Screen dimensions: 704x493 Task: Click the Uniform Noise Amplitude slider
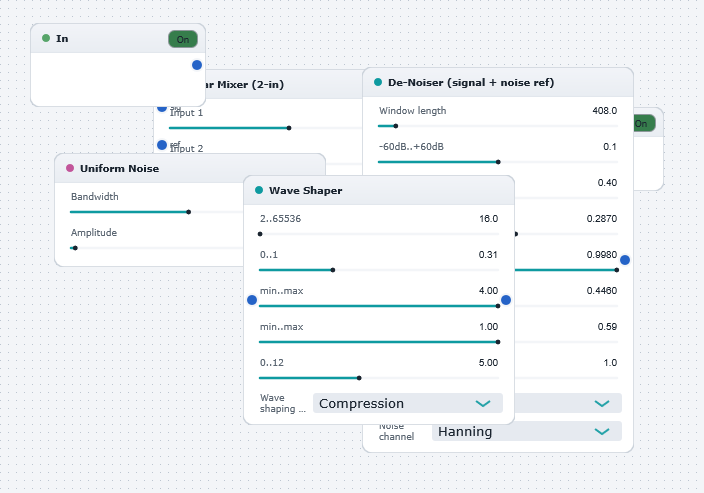pos(157,248)
